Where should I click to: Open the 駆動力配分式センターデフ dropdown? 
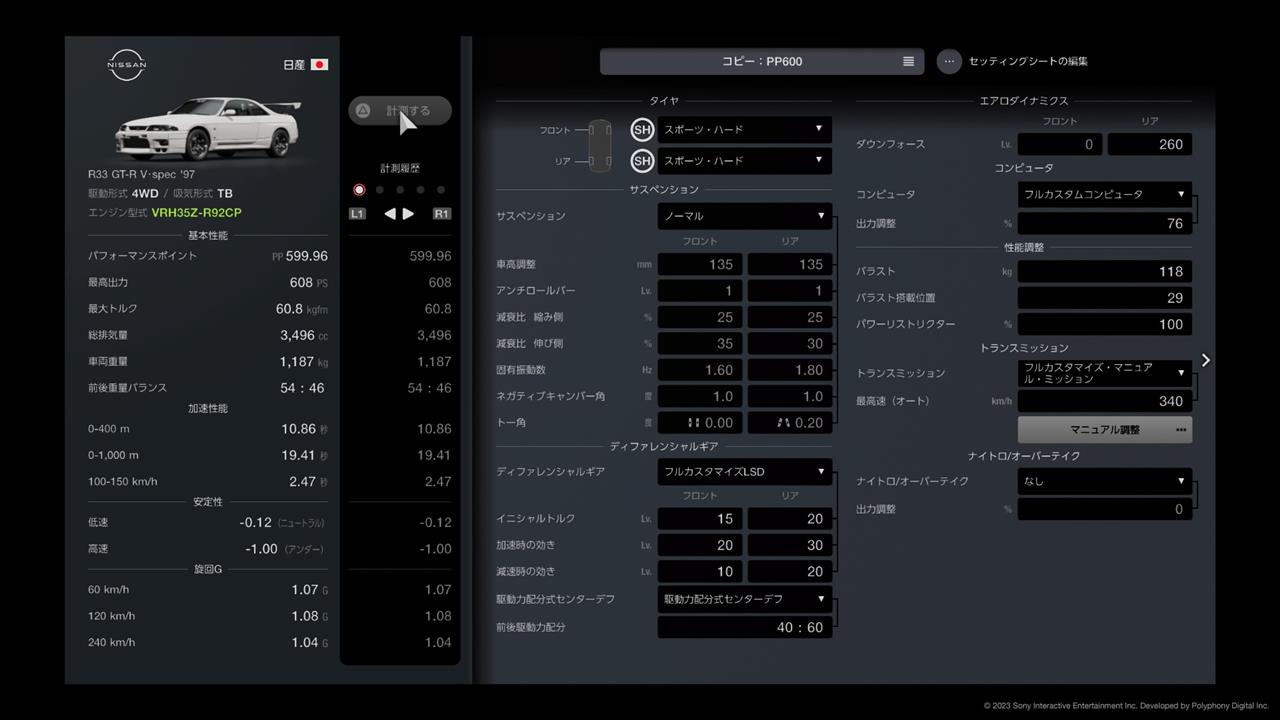pyautogui.click(x=745, y=599)
